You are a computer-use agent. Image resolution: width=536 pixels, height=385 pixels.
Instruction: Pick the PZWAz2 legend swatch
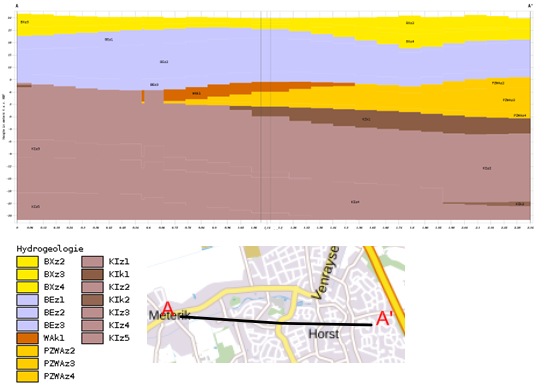27,351
